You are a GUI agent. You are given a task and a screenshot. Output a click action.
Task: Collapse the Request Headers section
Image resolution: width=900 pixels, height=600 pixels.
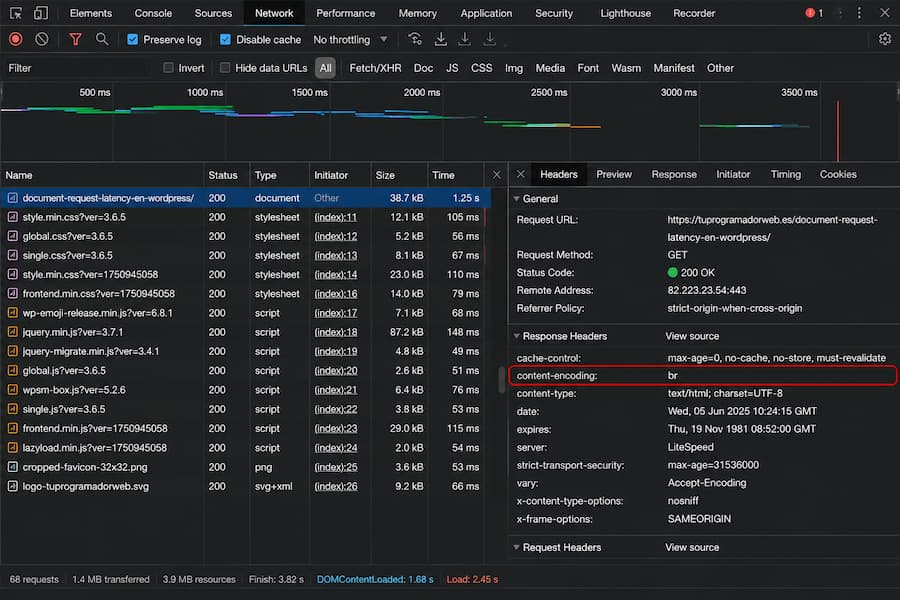click(x=517, y=547)
